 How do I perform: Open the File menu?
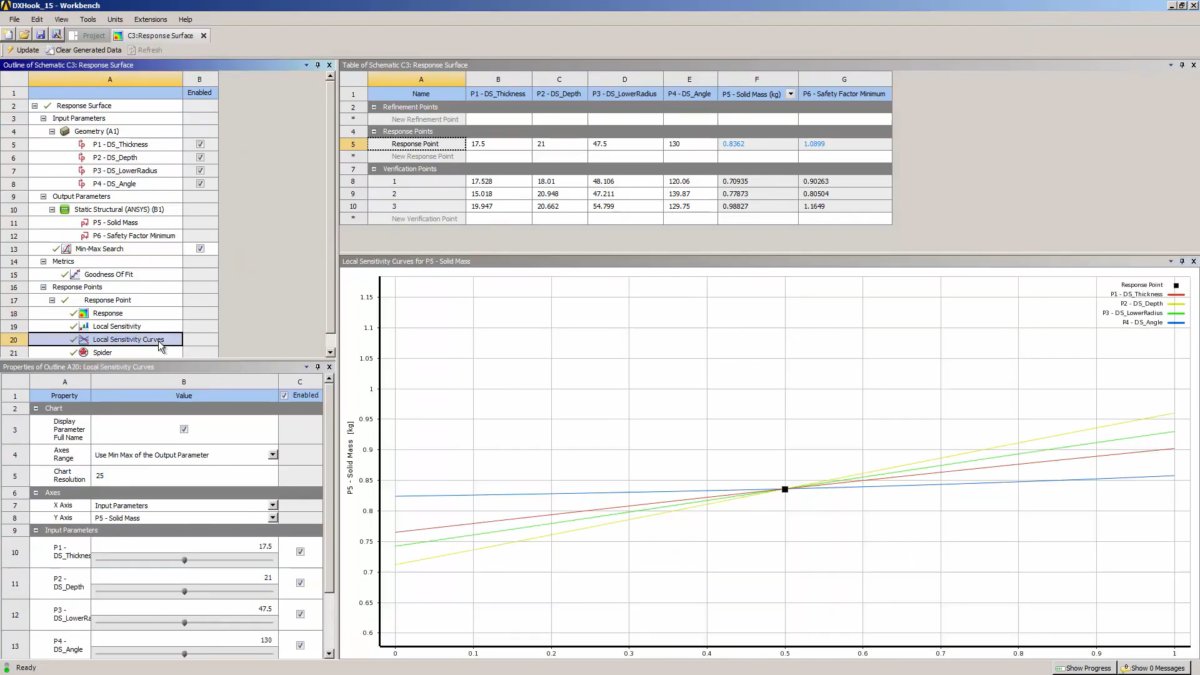[x=14, y=19]
